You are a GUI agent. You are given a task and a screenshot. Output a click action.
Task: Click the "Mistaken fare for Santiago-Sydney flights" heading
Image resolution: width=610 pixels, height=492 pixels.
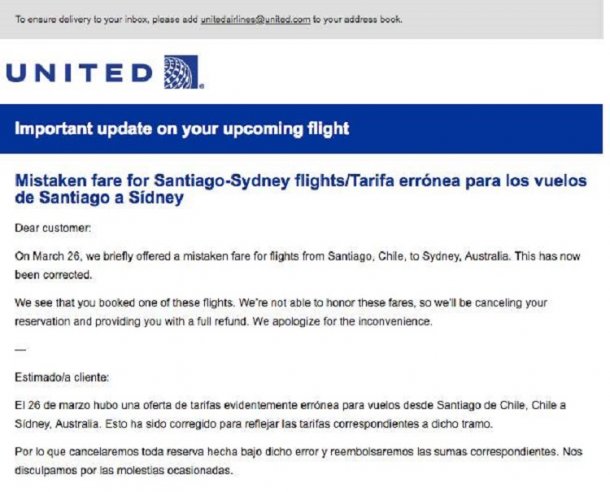pyautogui.click(x=150, y=181)
